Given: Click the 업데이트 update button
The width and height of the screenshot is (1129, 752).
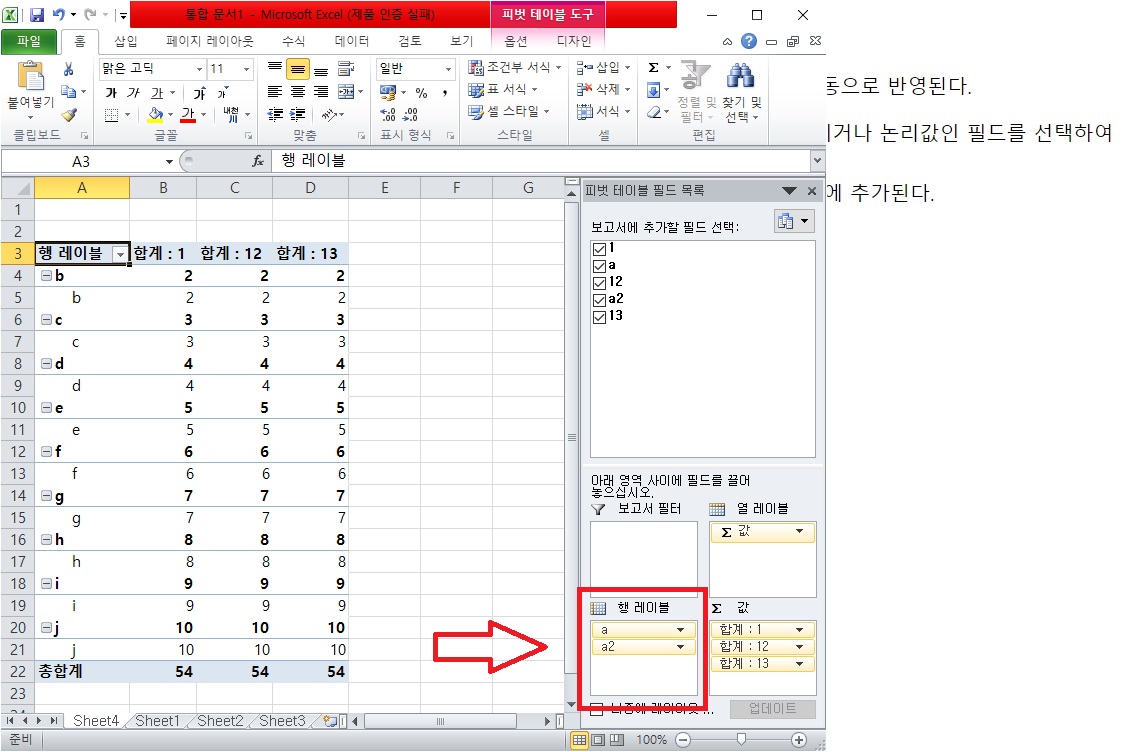Looking at the screenshot, I should click(x=772, y=709).
